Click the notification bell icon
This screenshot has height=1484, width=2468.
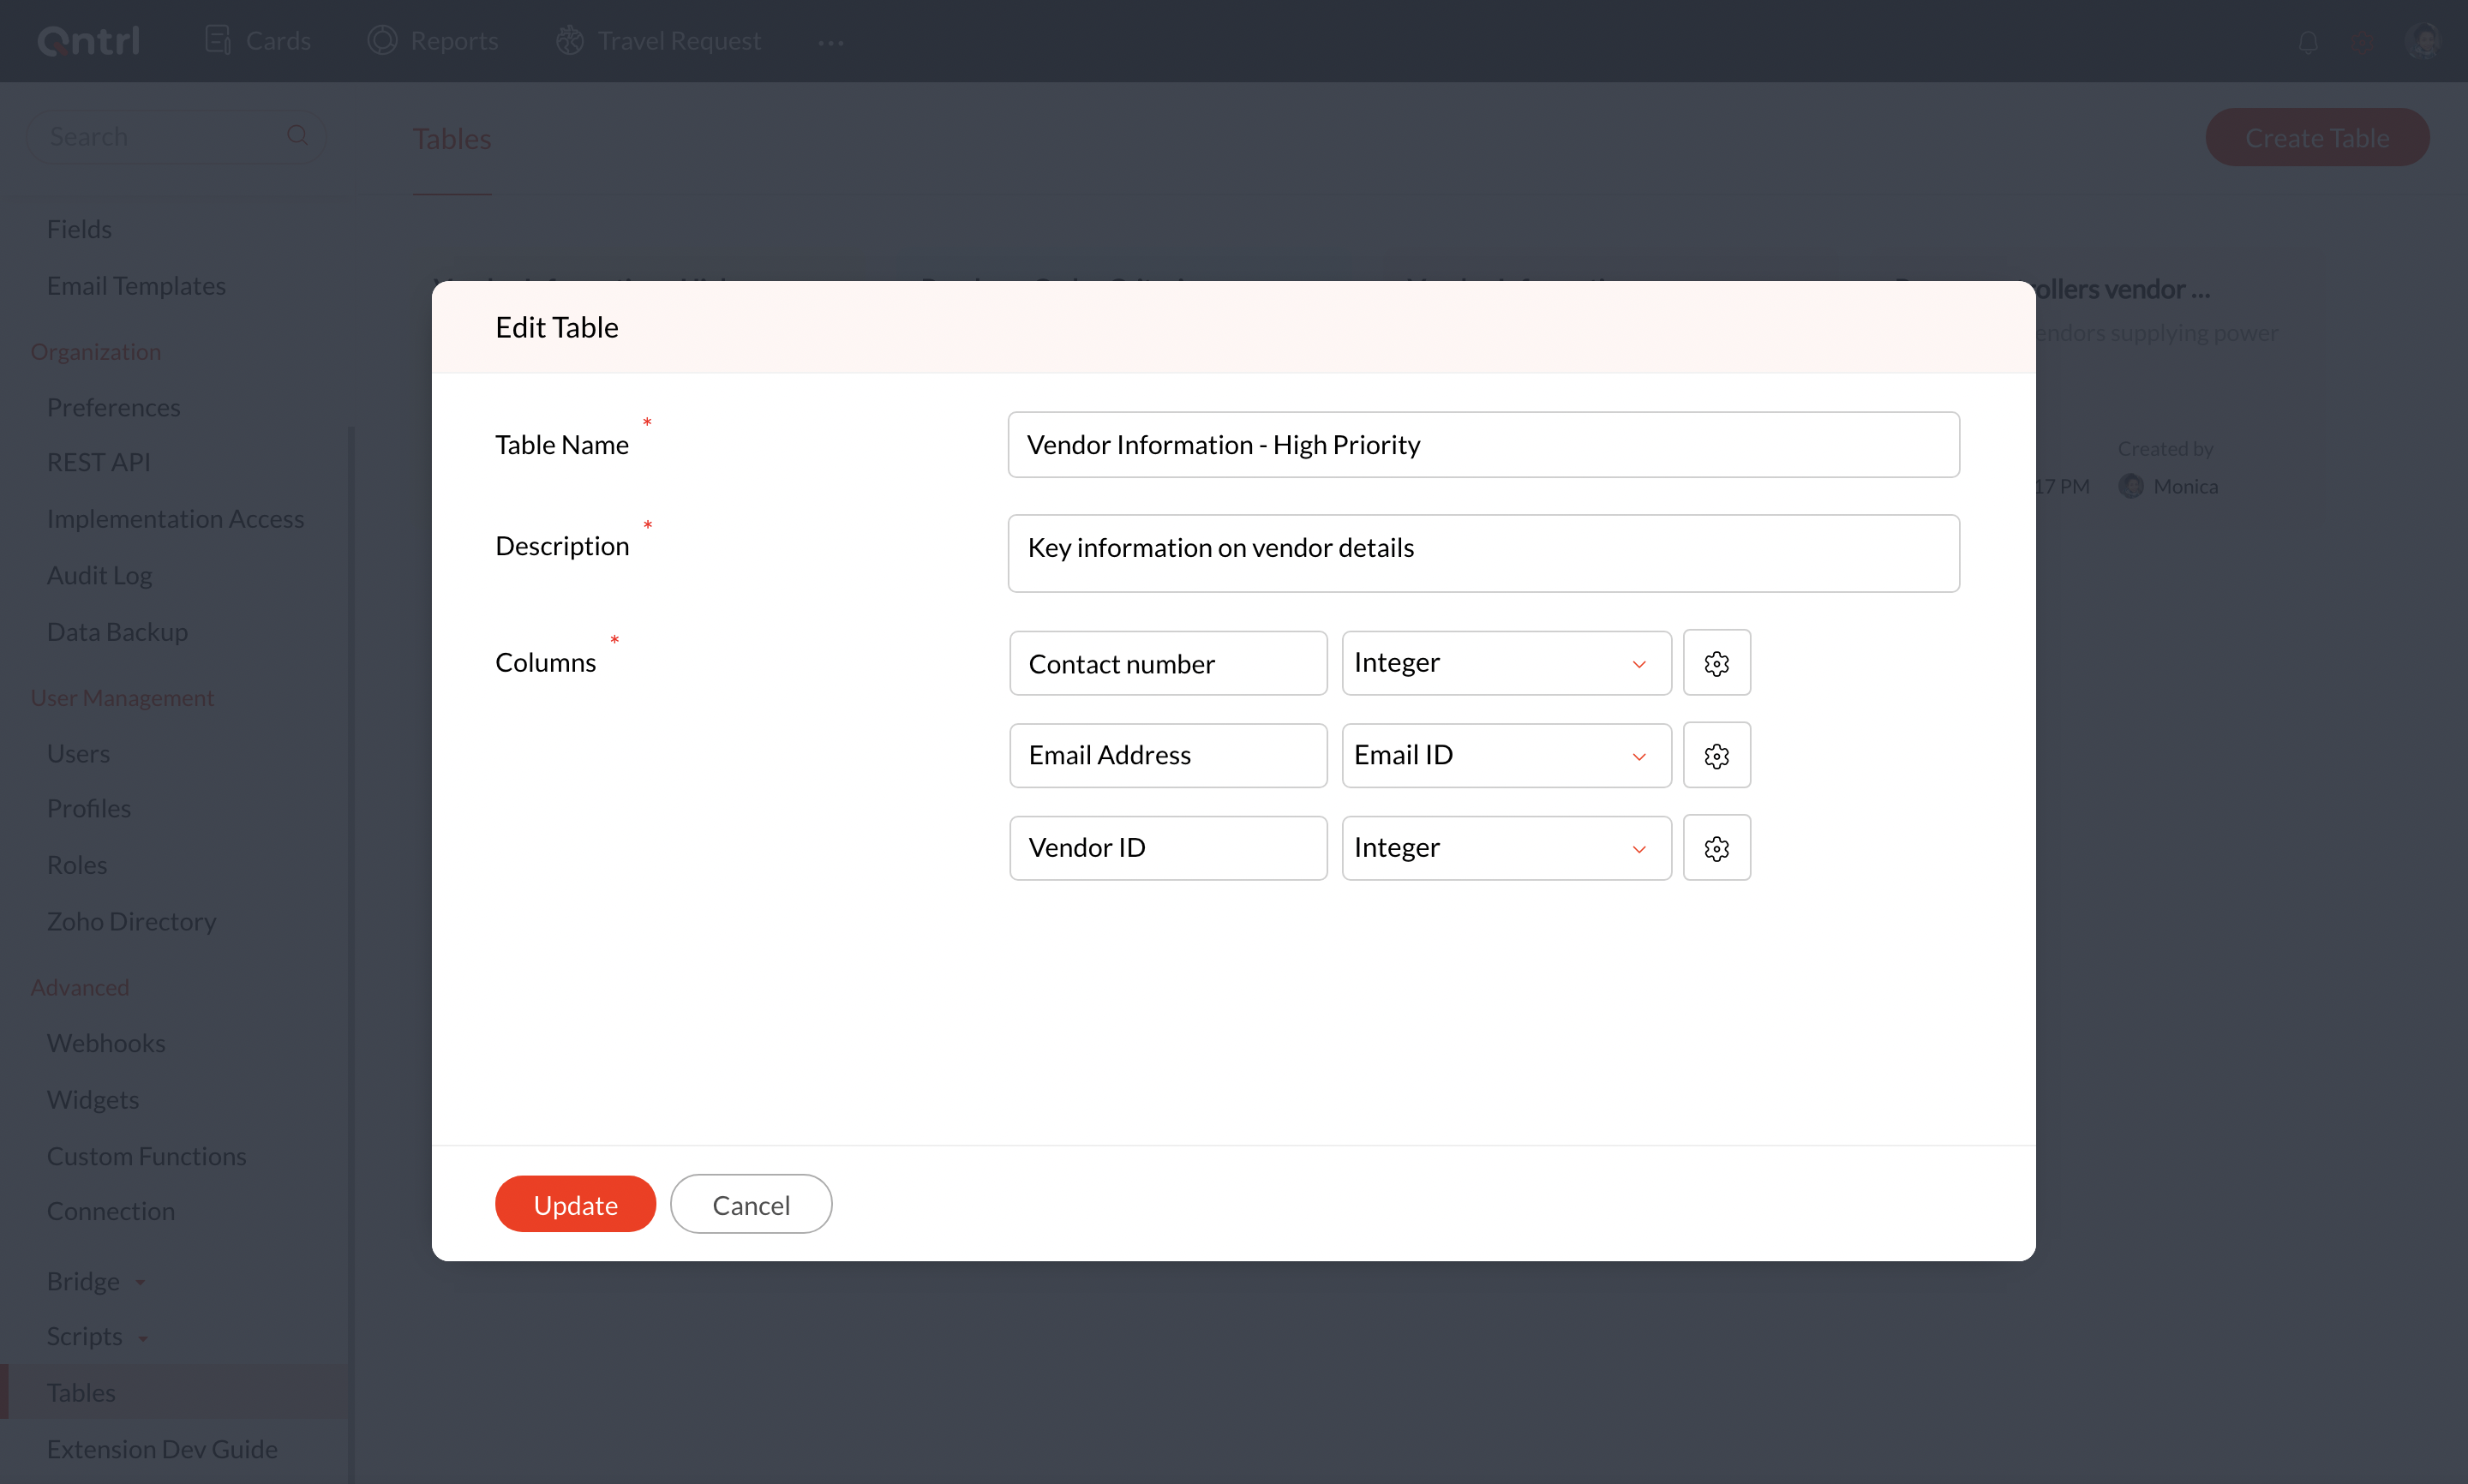pos(2308,42)
